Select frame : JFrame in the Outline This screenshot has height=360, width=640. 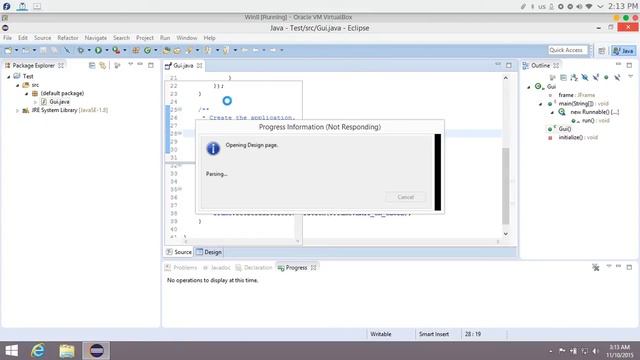pos(576,95)
